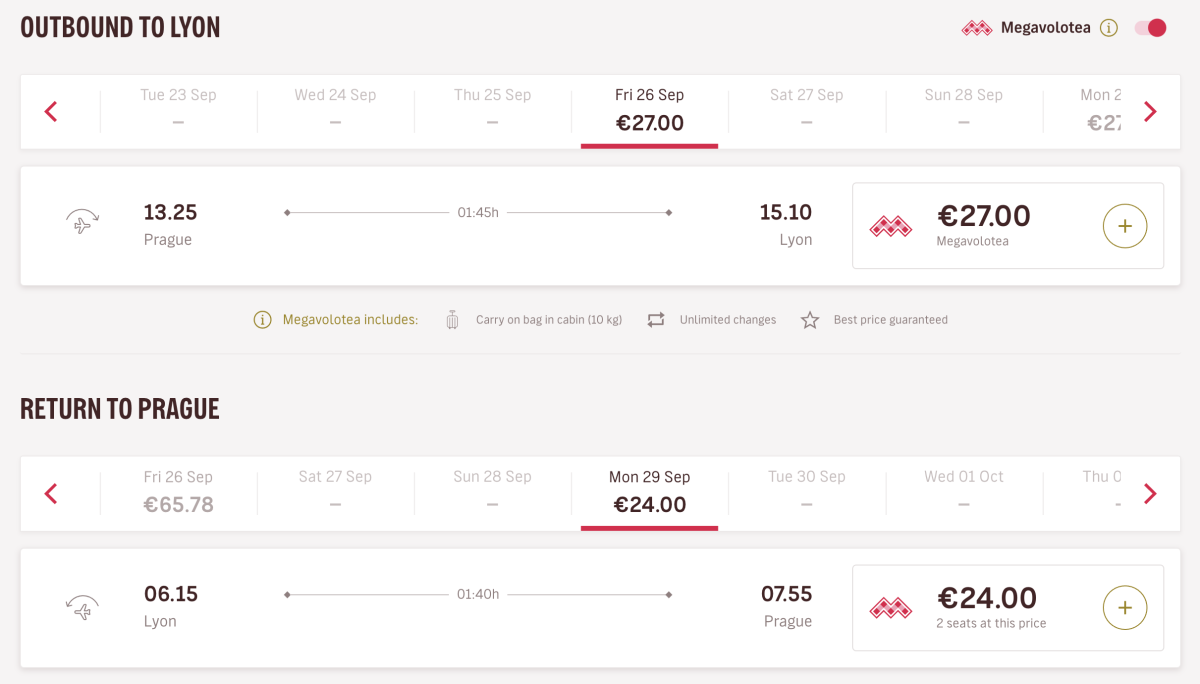Viewport: 1200px width, 684px height.
Task: Click the info icon beside Megavolotea includes
Action: click(x=262, y=320)
